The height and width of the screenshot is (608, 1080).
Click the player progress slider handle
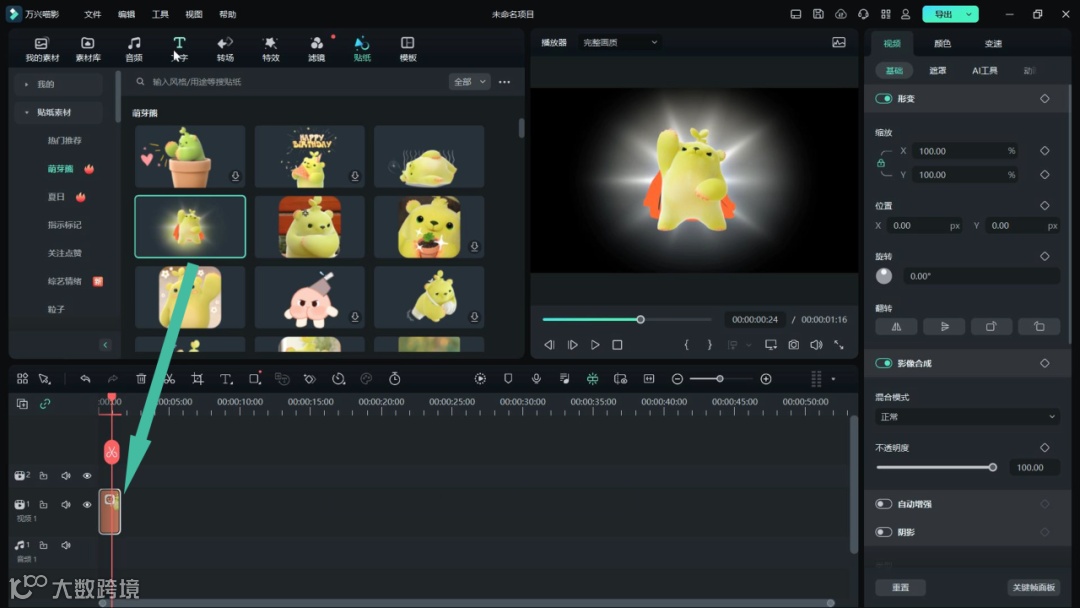[641, 319]
